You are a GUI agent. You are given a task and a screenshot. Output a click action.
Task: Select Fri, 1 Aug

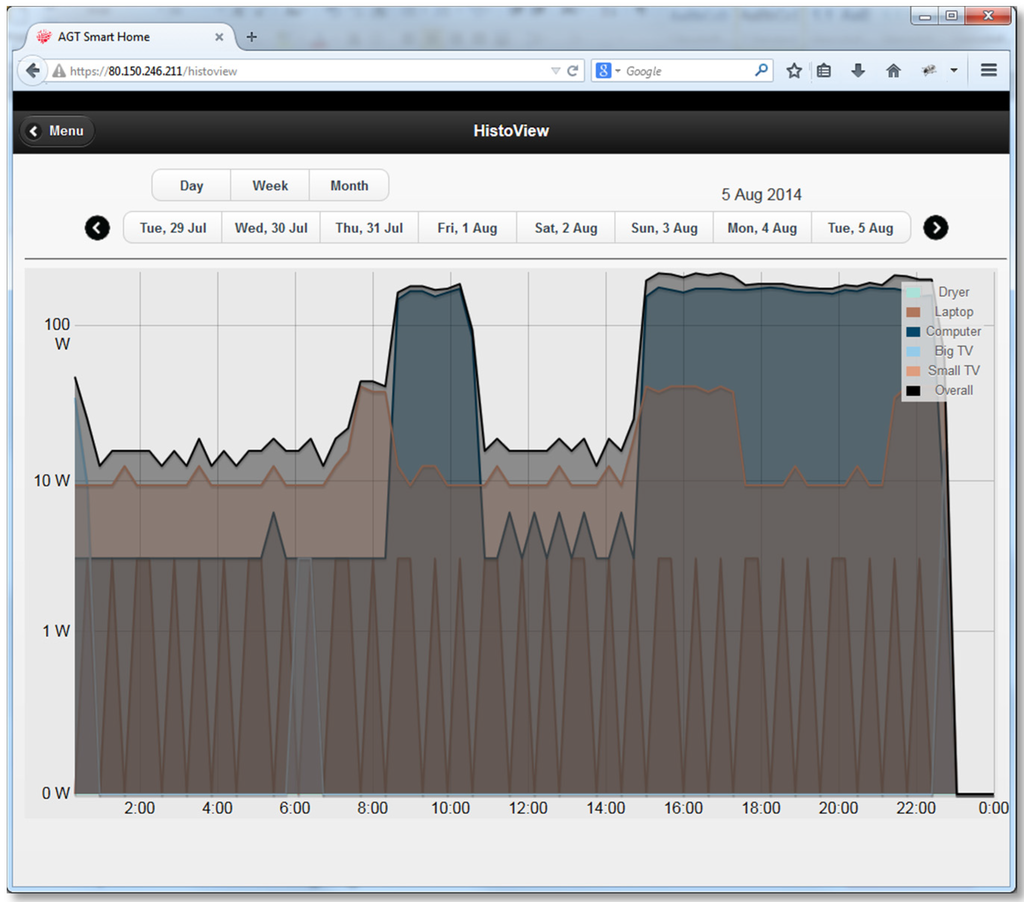pyautogui.click(x=468, y=228)
